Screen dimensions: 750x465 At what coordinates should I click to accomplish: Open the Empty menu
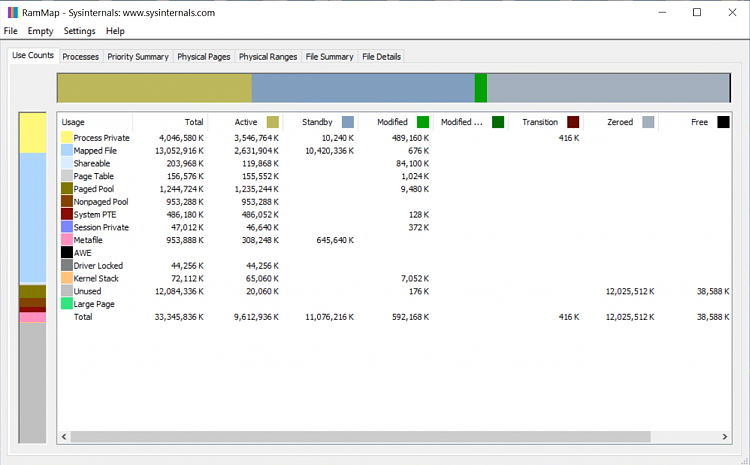[x=40, y=31]
